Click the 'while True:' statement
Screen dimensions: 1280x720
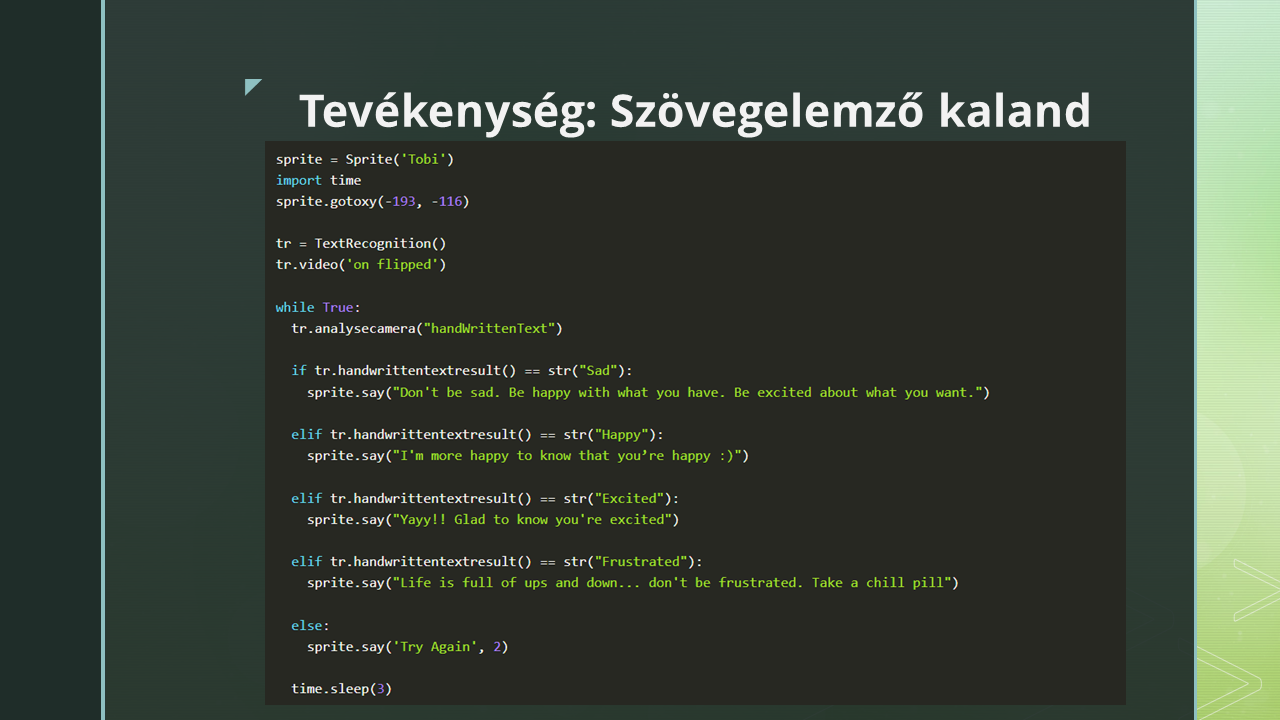317,307
